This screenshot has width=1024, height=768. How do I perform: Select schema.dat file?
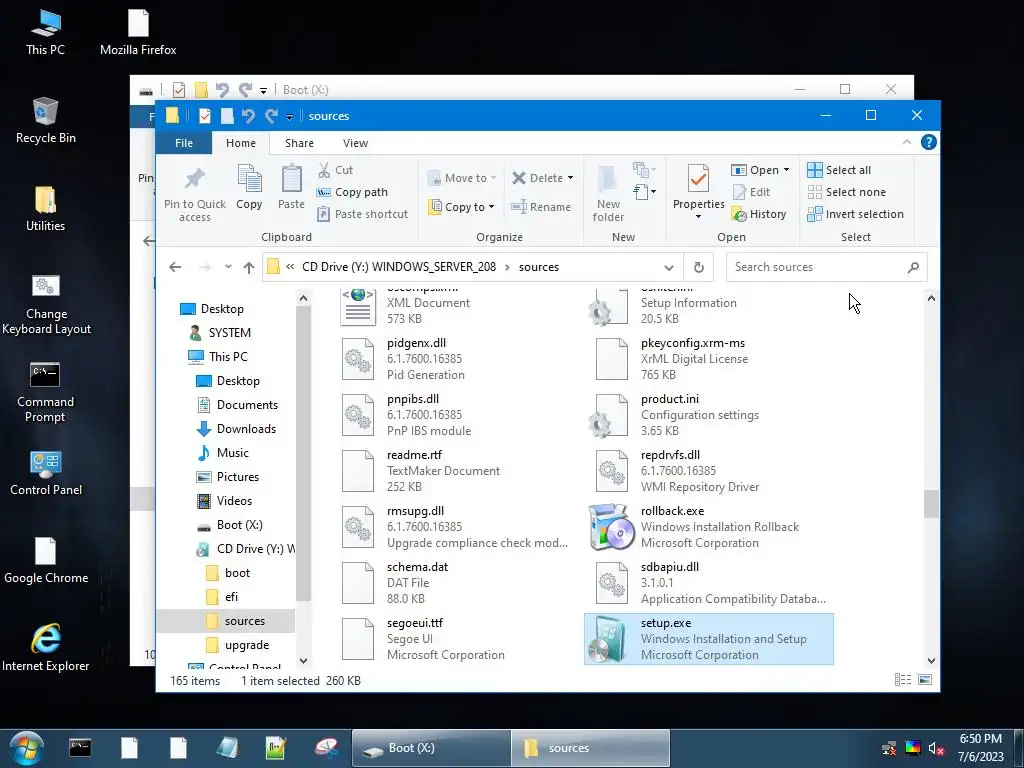tap(456, 583)
